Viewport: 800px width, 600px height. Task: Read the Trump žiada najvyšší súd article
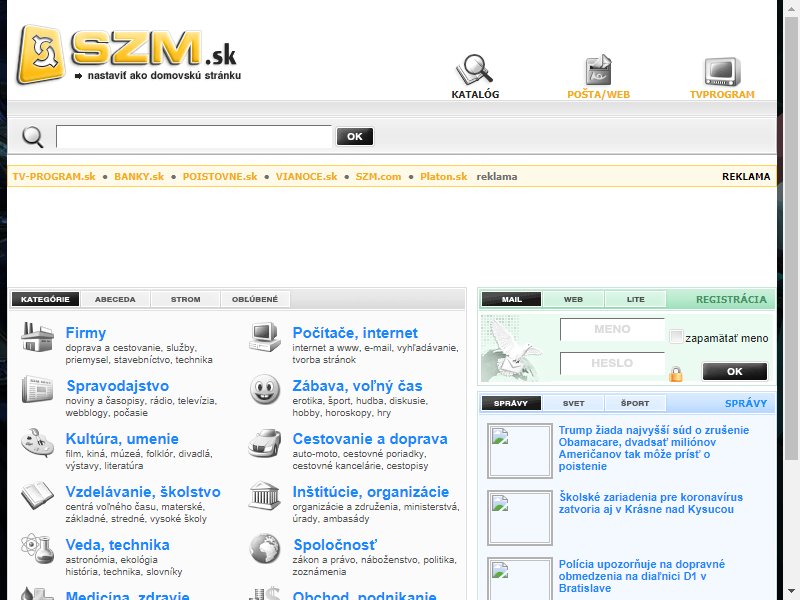(x=654, y=448)
